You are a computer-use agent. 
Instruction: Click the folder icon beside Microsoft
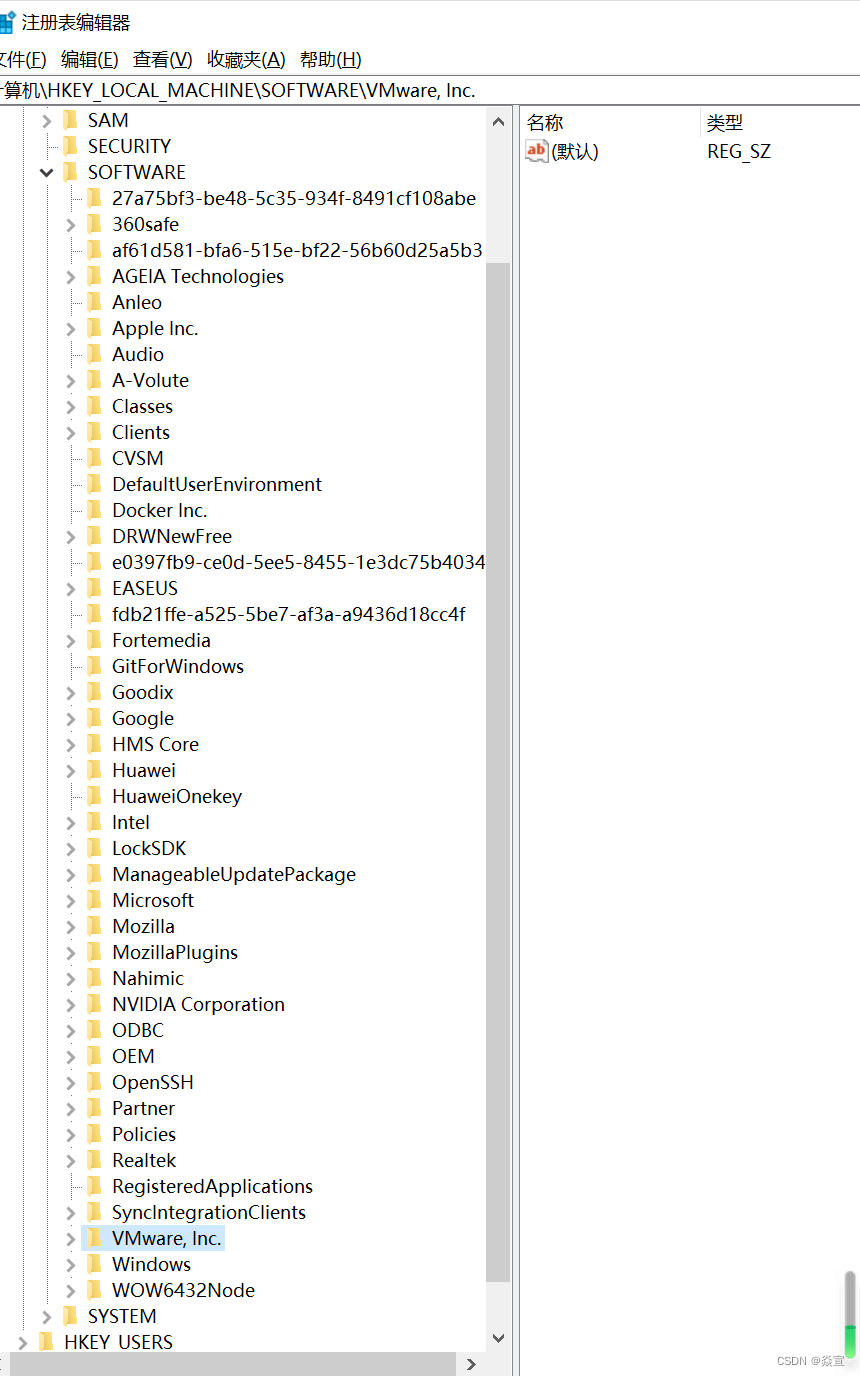tap(94, 900)
